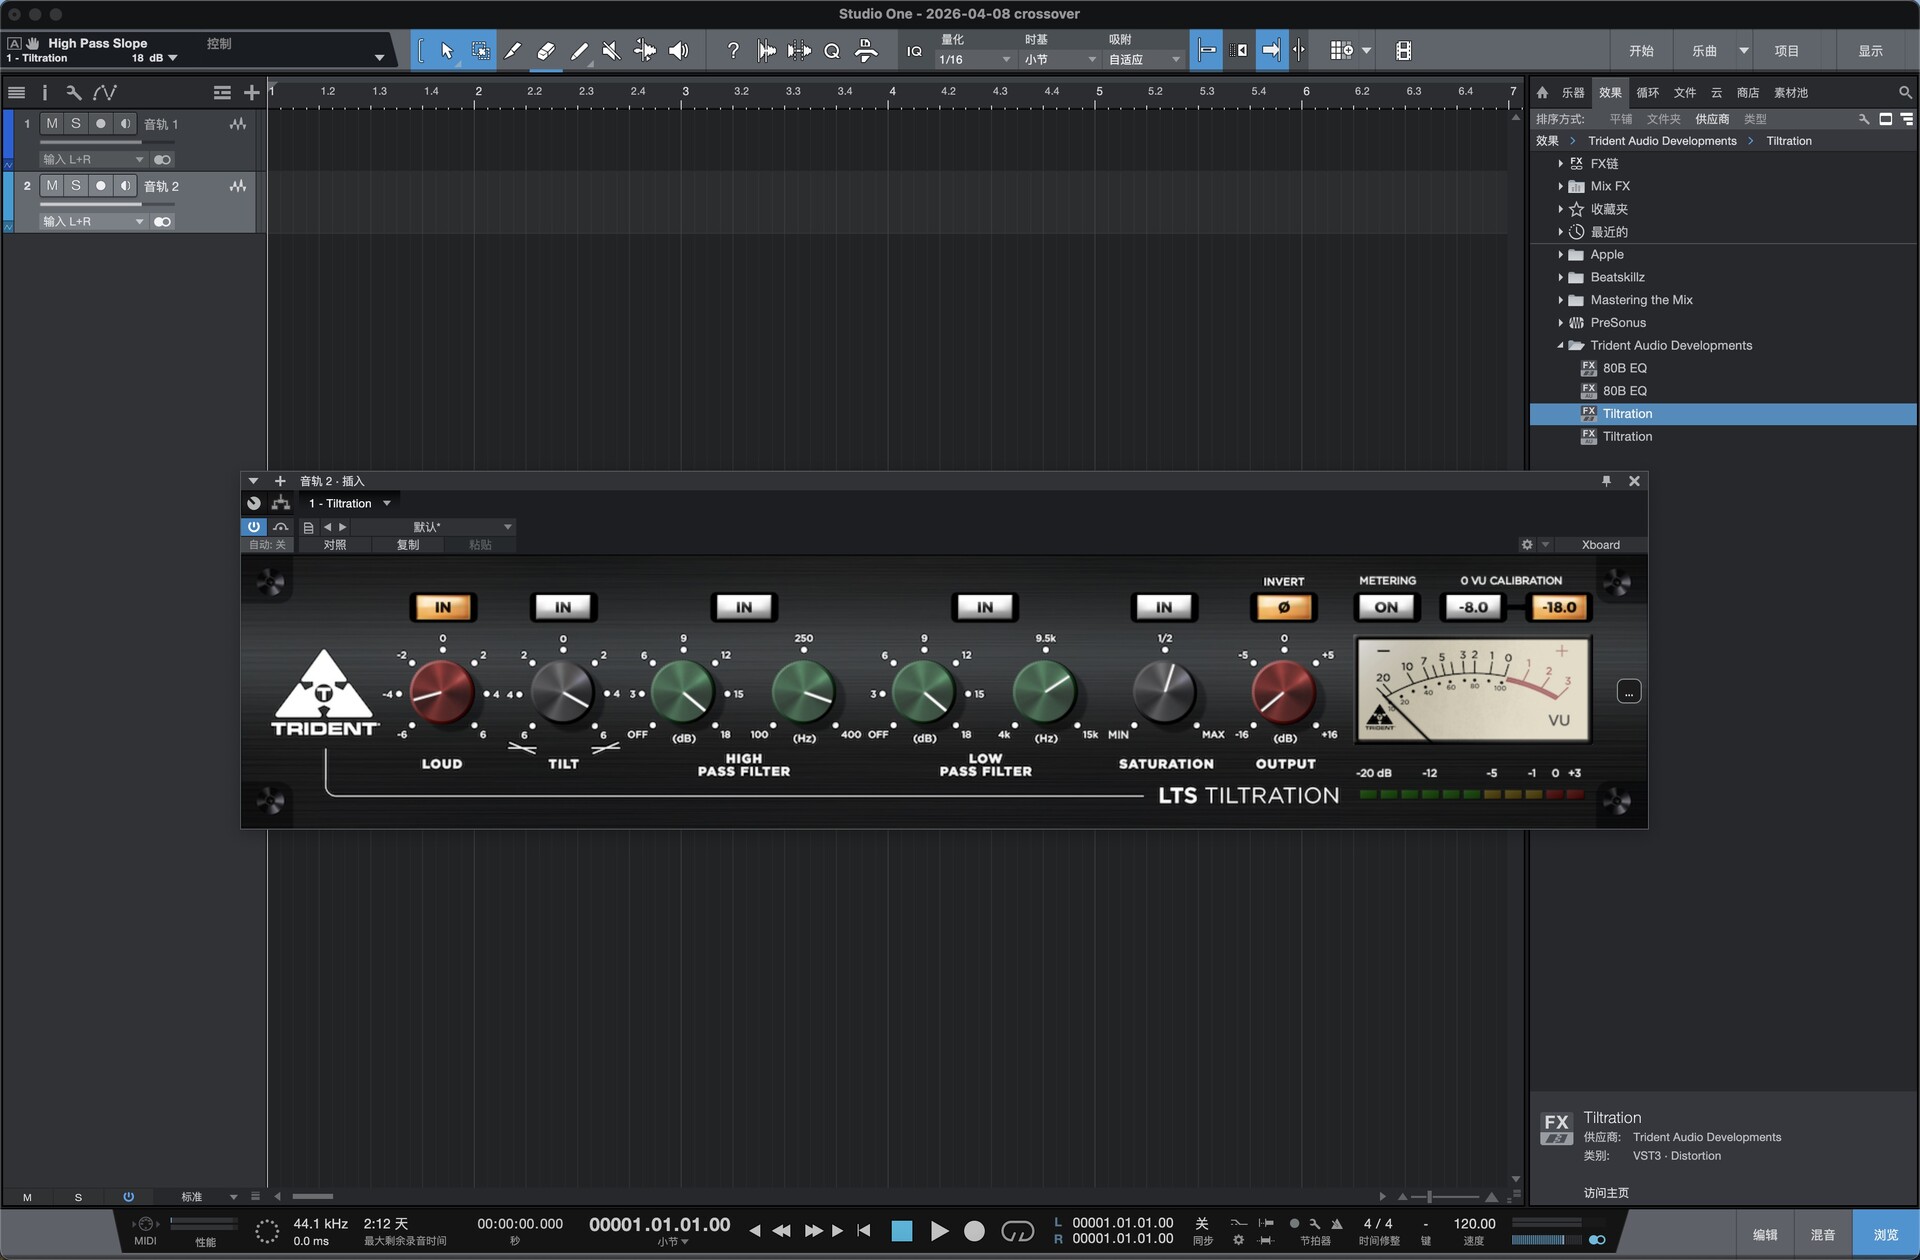The height and width of the screenshot is (1260, 1920).
Task: Open the Zoom tool in the toolbar
Action: pyautogui.click(x=832, y=50)
